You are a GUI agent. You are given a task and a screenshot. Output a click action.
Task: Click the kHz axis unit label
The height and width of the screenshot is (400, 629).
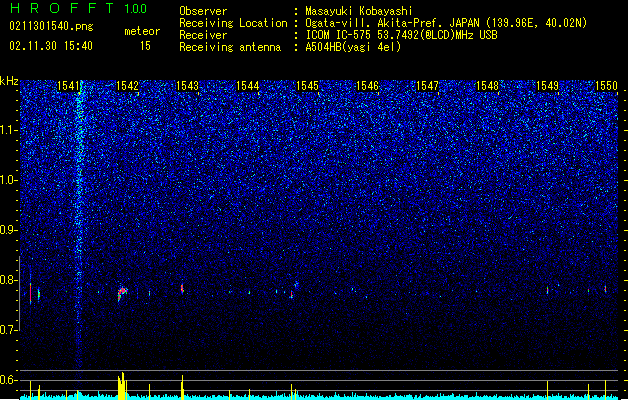click(x=9, y=81)
